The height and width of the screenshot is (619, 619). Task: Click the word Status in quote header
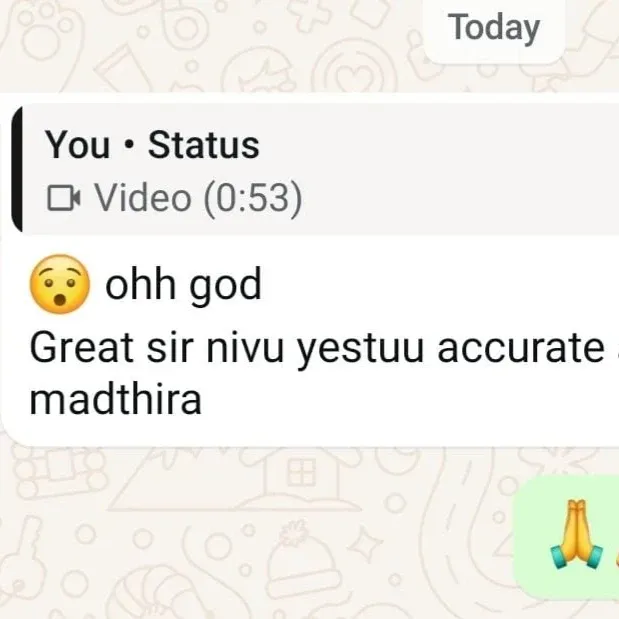(204, 145)
